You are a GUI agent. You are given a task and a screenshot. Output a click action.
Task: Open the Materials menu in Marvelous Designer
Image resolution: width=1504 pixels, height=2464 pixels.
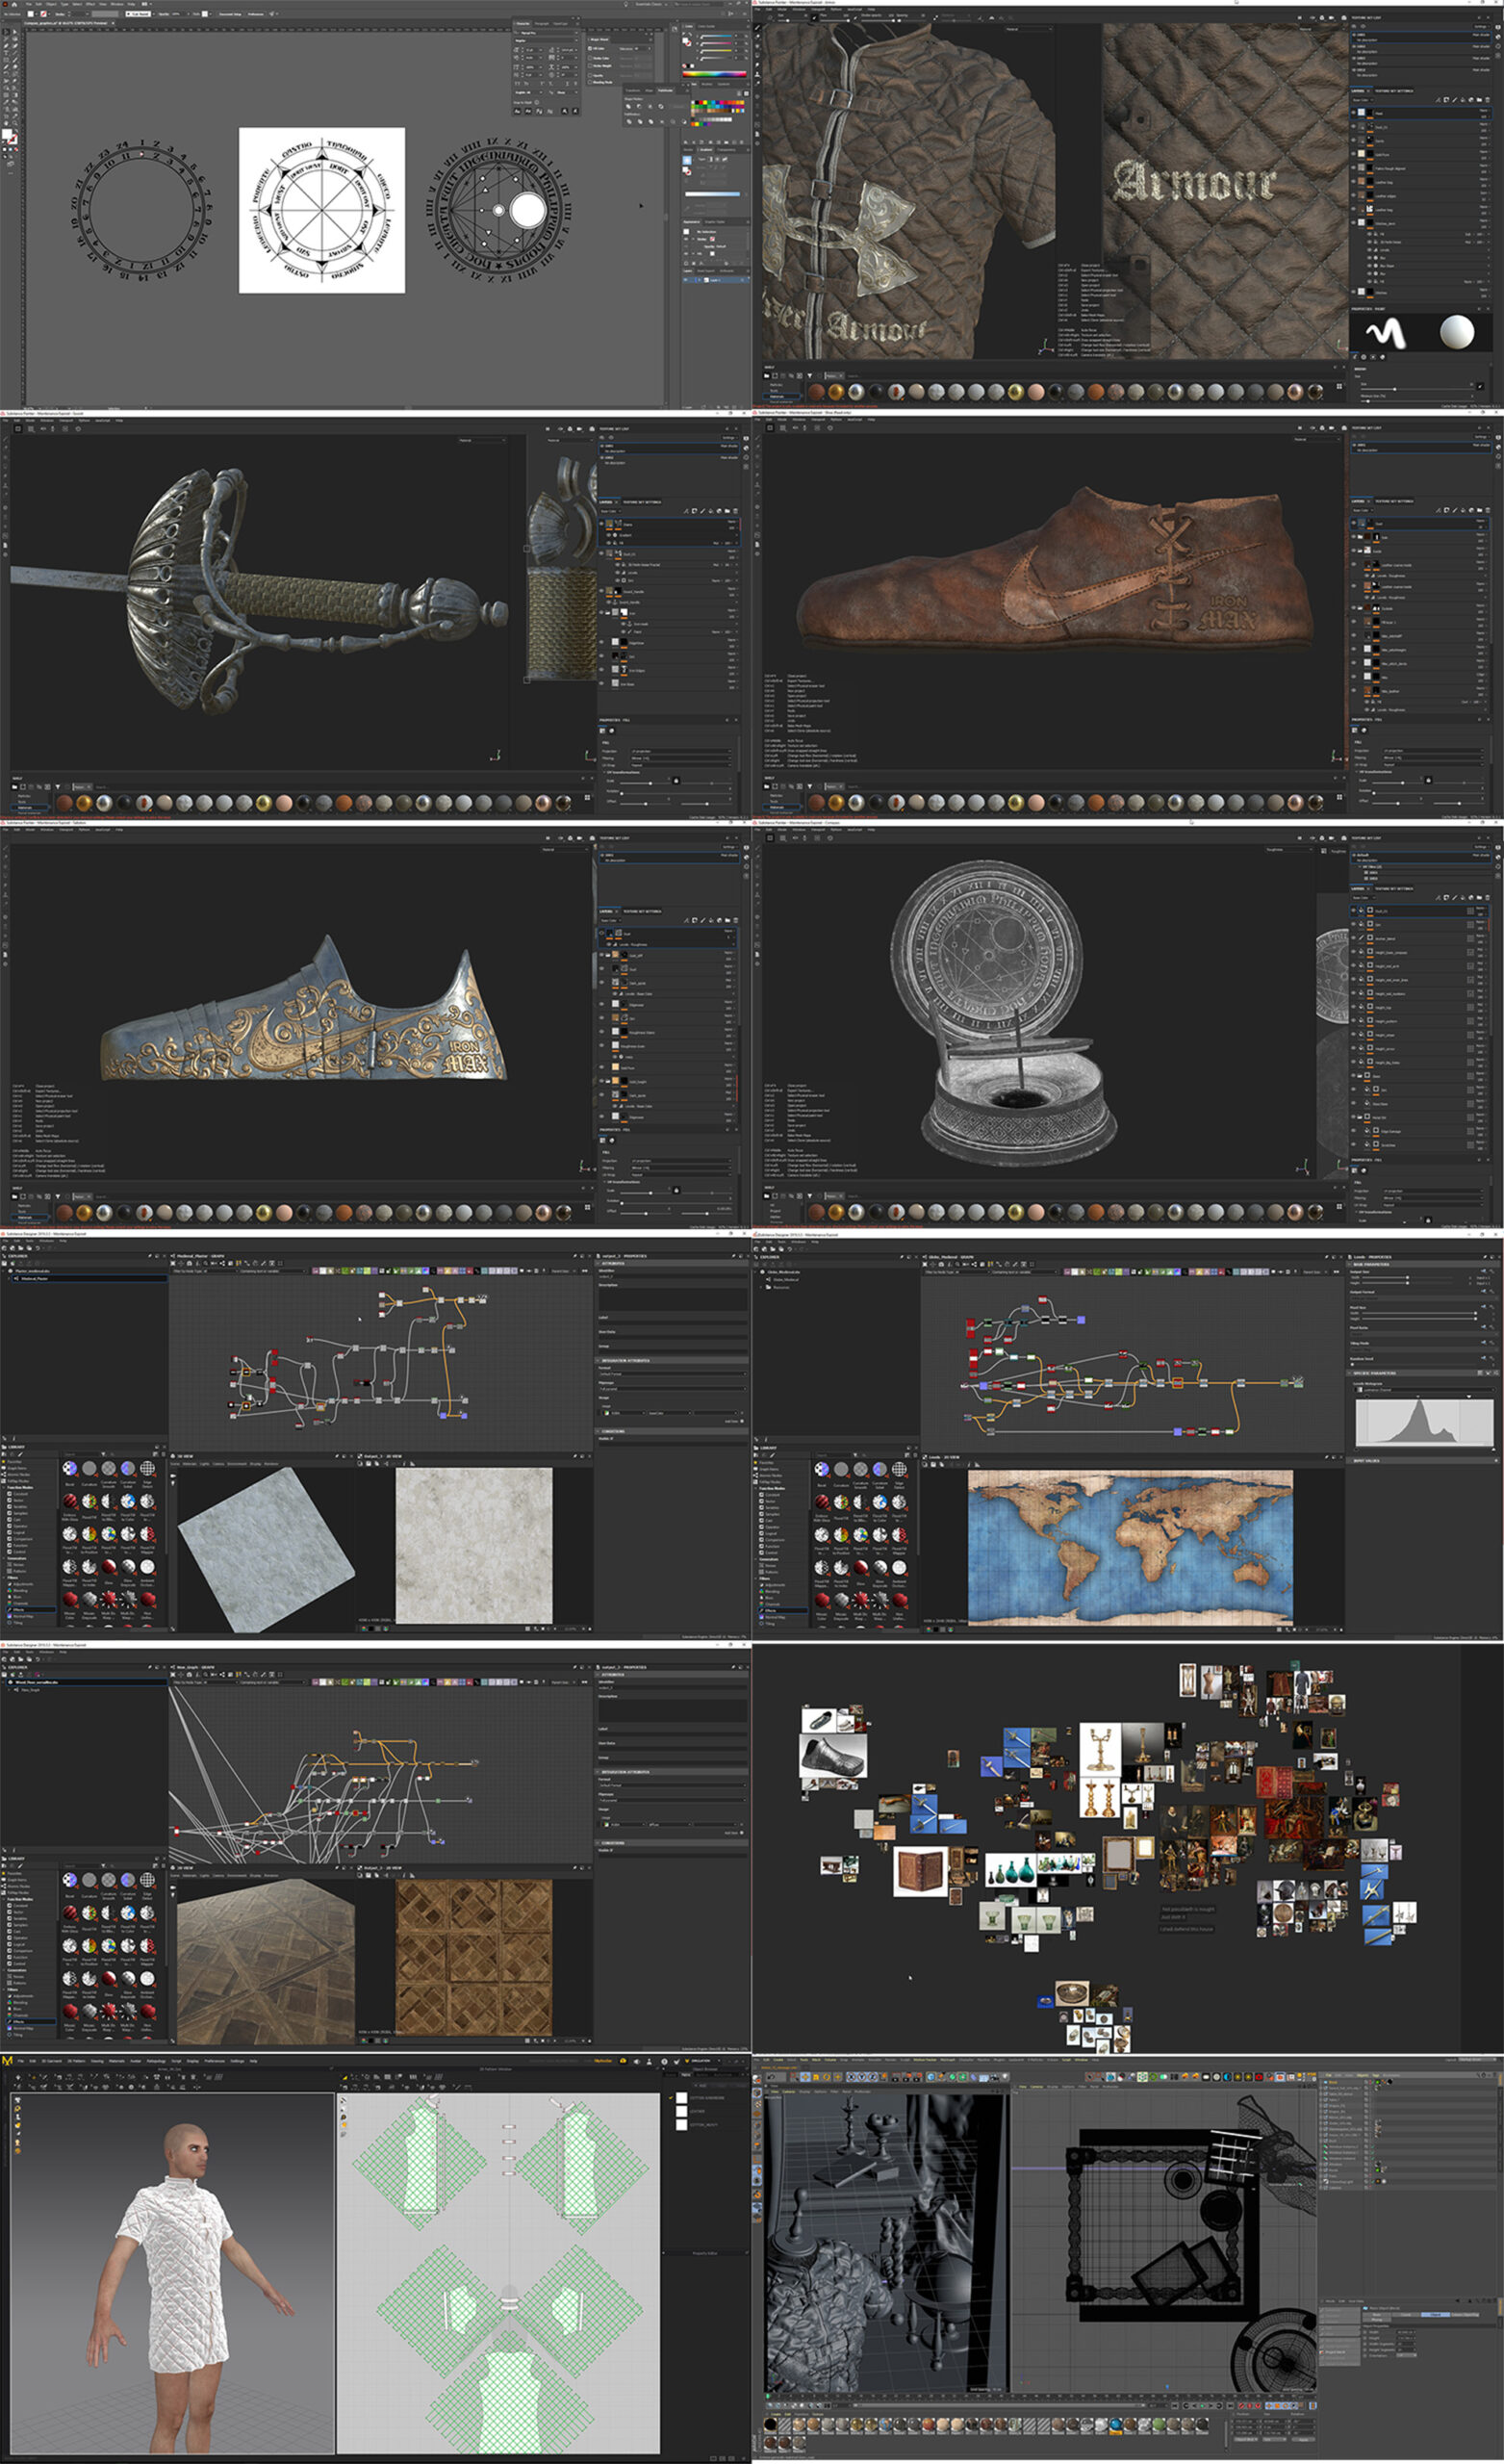(117, 2061)
